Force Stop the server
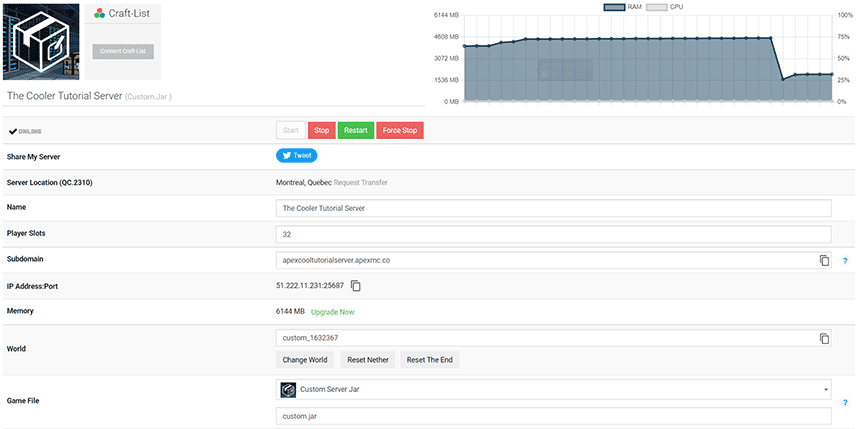The width and height of the screenshot is (865, 429). 400,130
